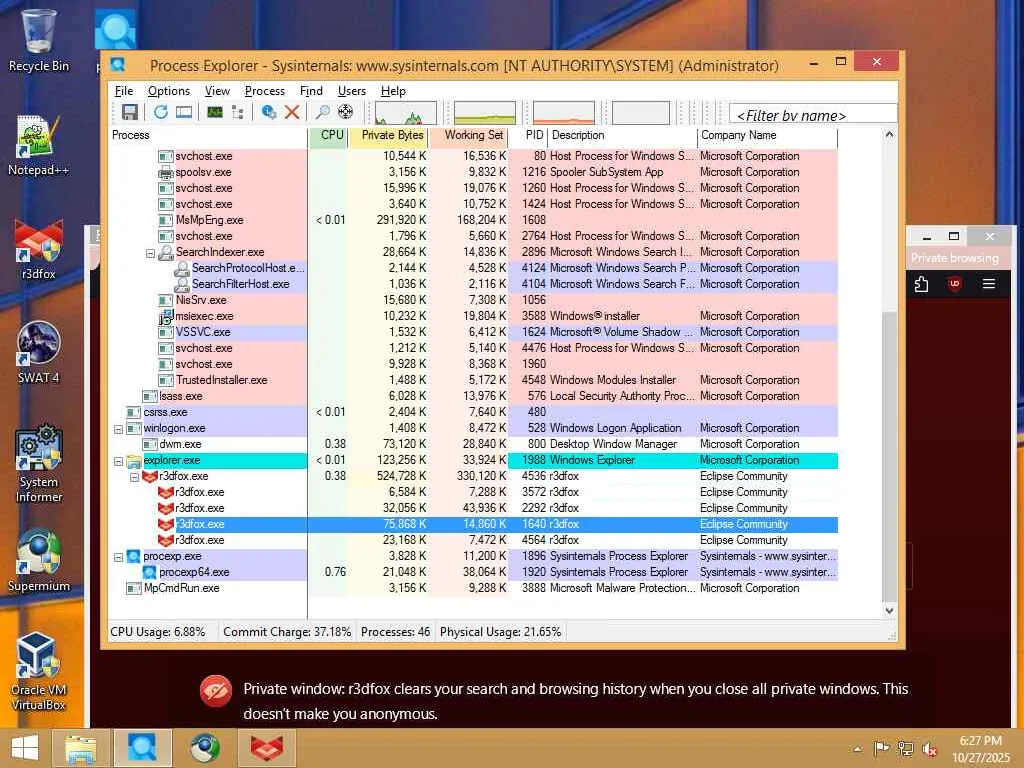The image size is (1024, 768).
Task: Sort by the Process column header
Action: [208, 135]
